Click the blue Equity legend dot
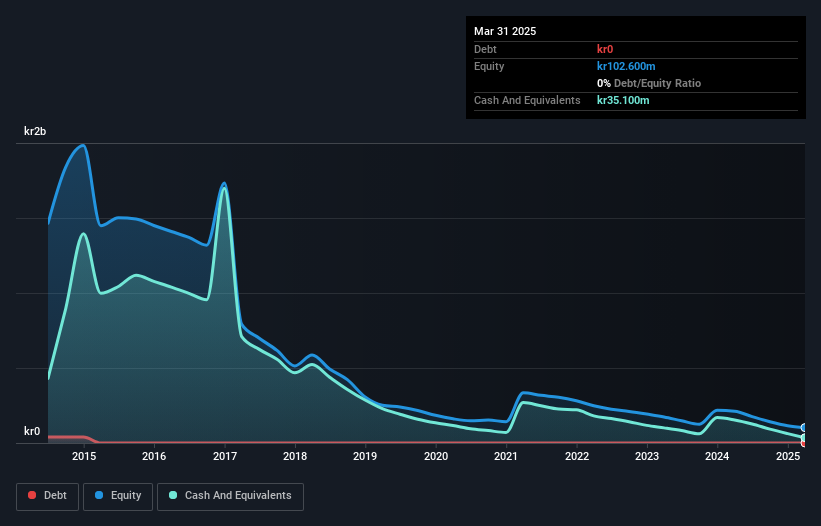 pos(99,495)
